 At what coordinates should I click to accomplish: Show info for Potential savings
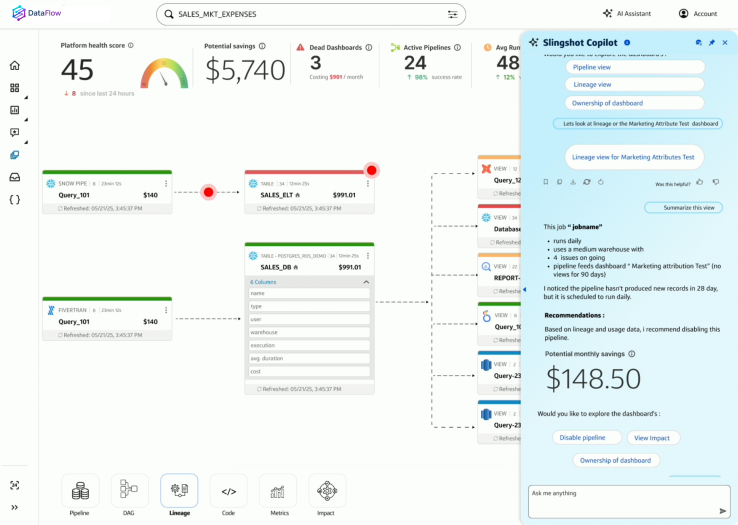262,46
